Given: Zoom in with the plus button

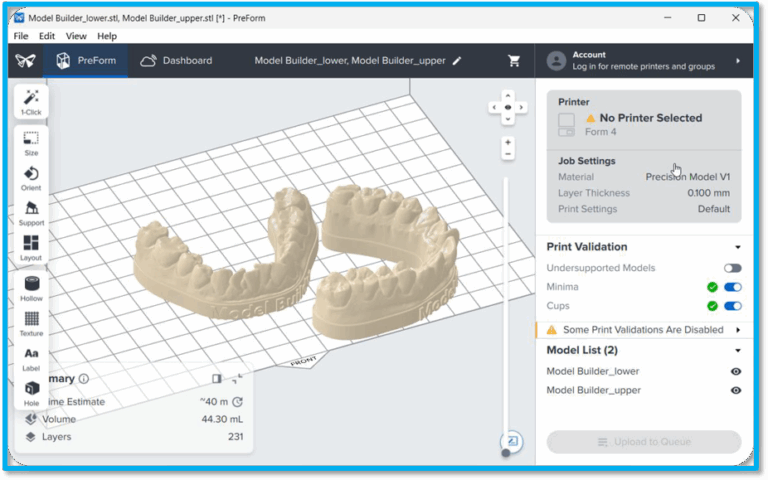Looking at the screenshot, I should (508, 143).
